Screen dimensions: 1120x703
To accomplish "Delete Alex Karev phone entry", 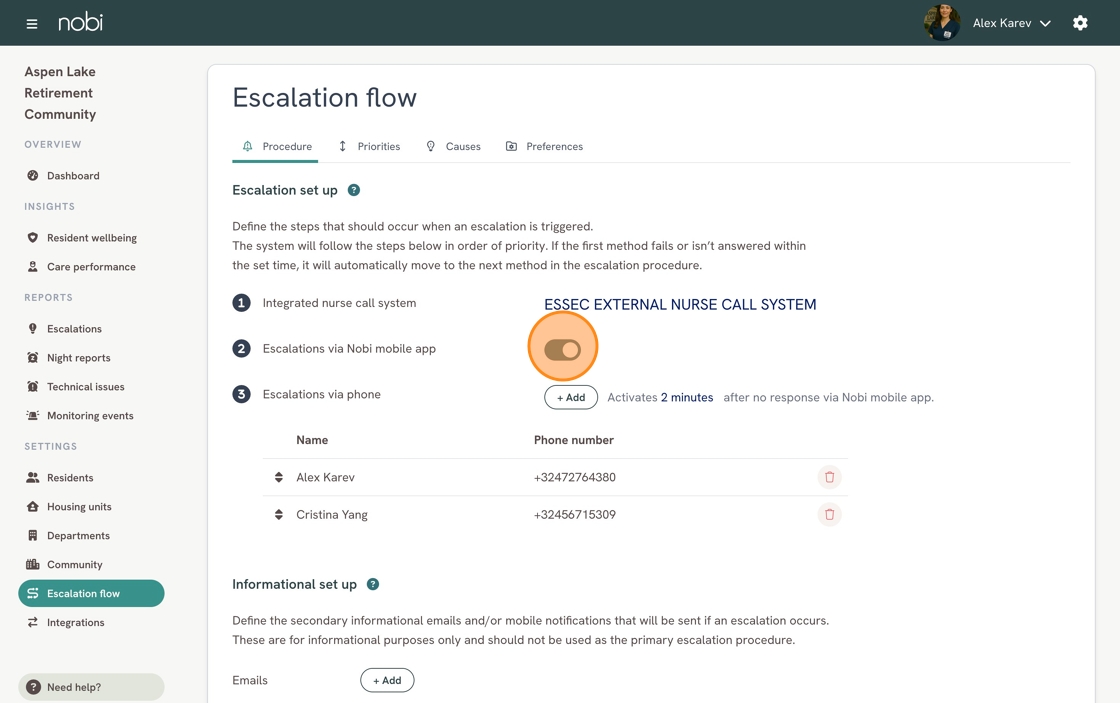I will click(829, 477).
